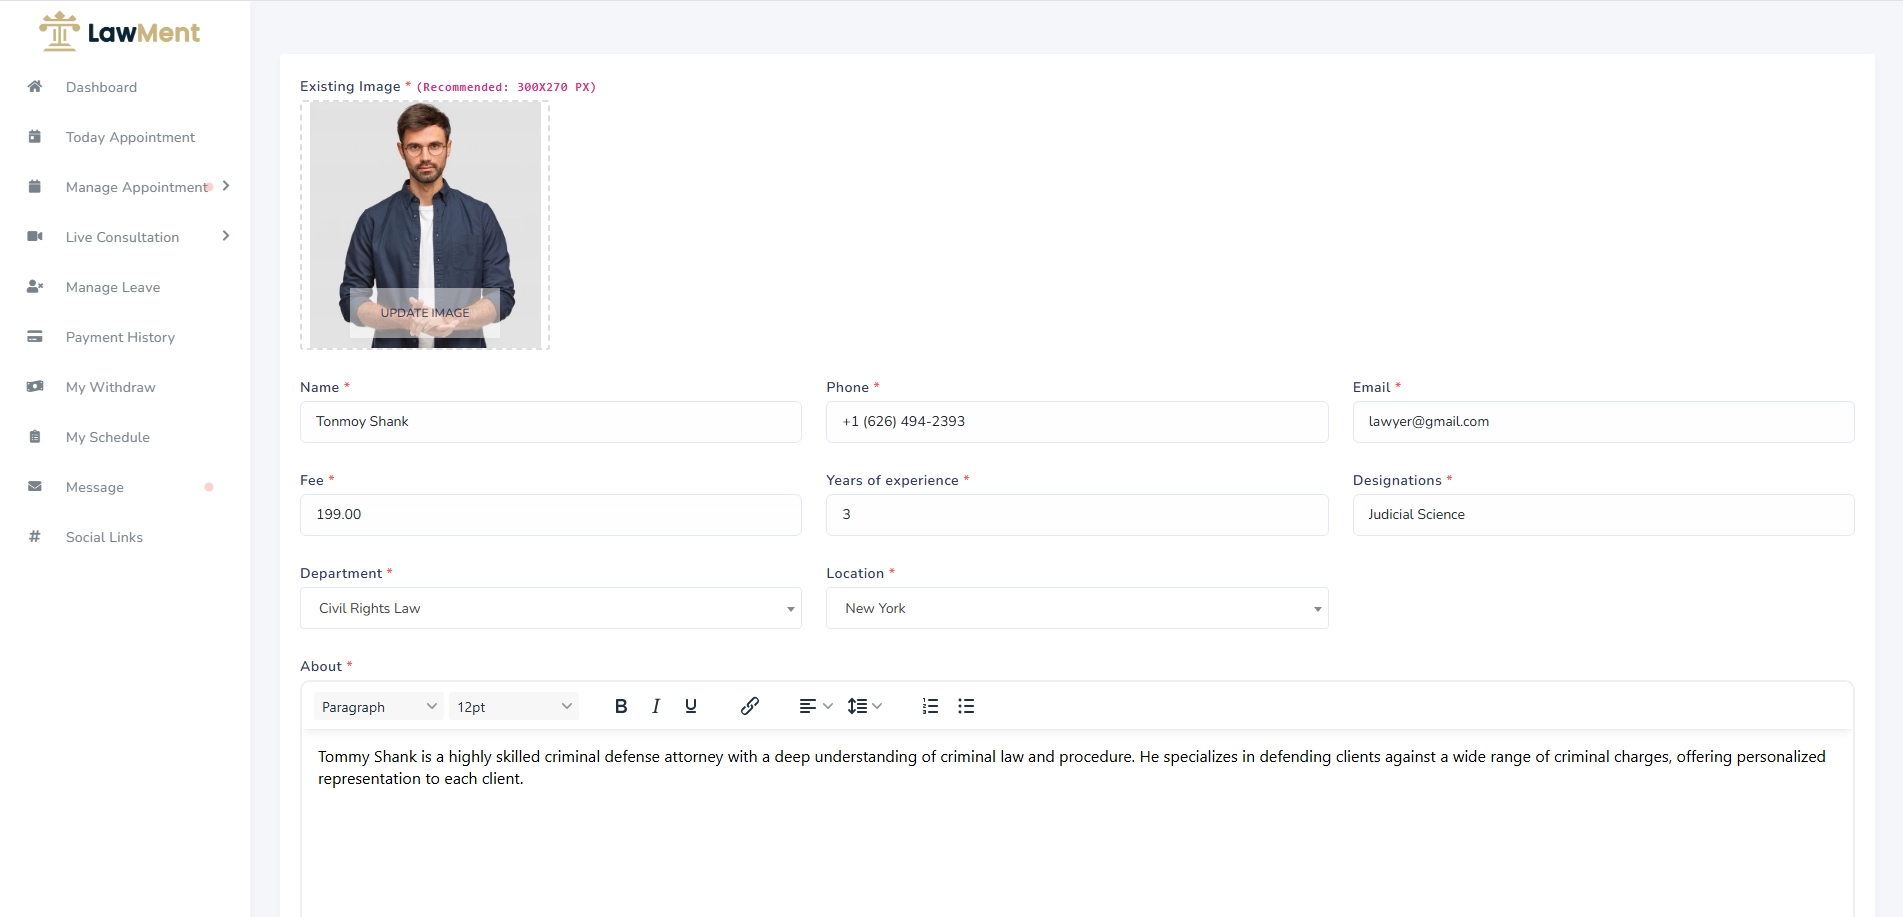The height and width of the screenshot is (917, 1903).
Task: Open Today Appointment menu item
Action: (130, 137)
